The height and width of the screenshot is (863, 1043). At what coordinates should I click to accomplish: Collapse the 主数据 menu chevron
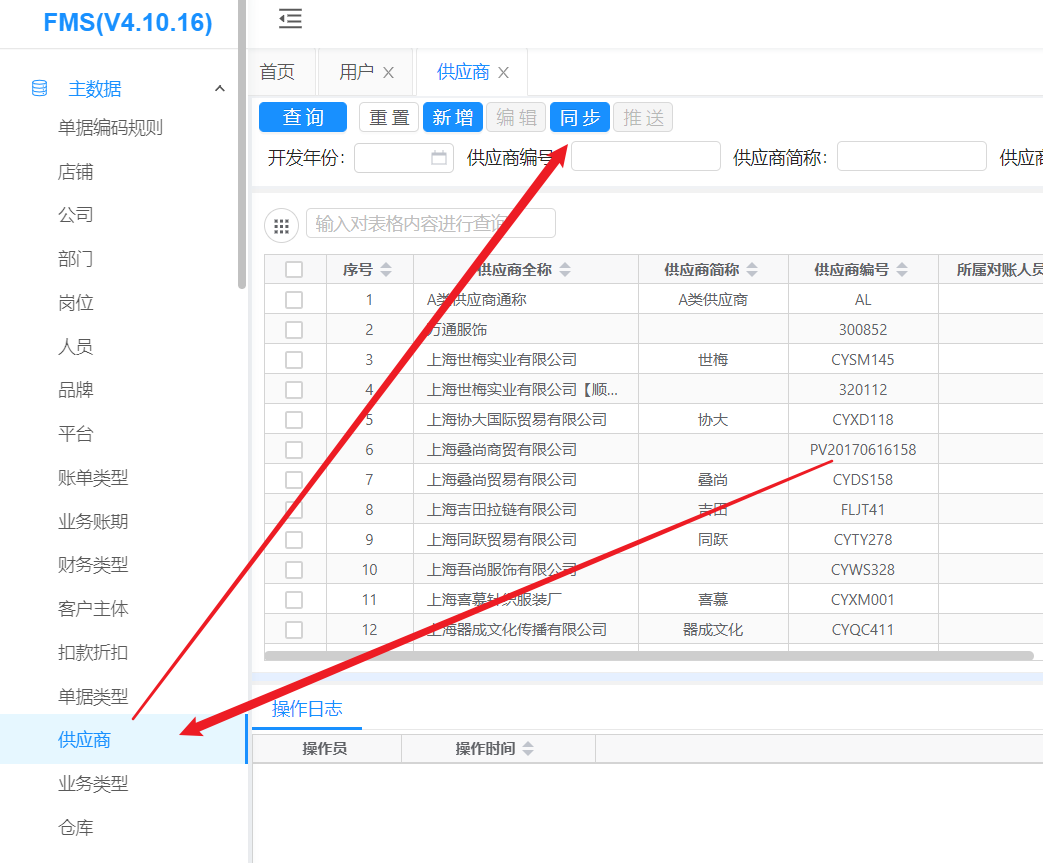pyautogui.click(x=220, y=89)
